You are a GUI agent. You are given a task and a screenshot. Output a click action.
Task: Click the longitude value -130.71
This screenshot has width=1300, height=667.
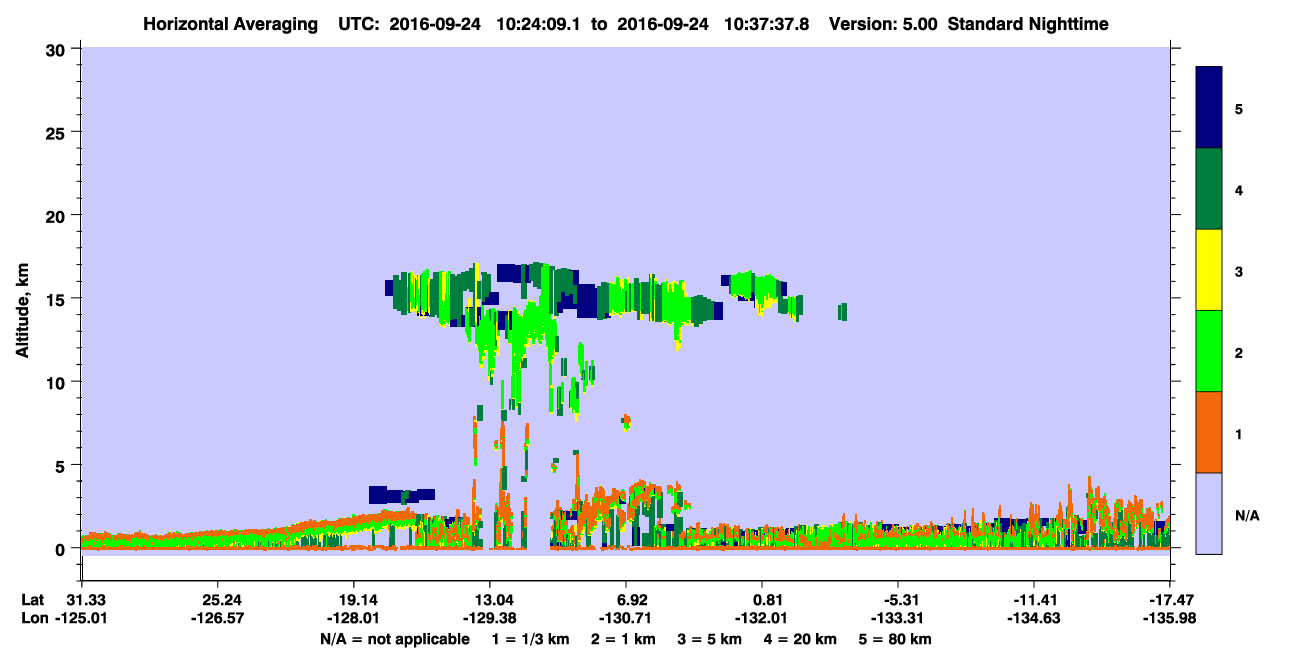[x=625, y=619]
